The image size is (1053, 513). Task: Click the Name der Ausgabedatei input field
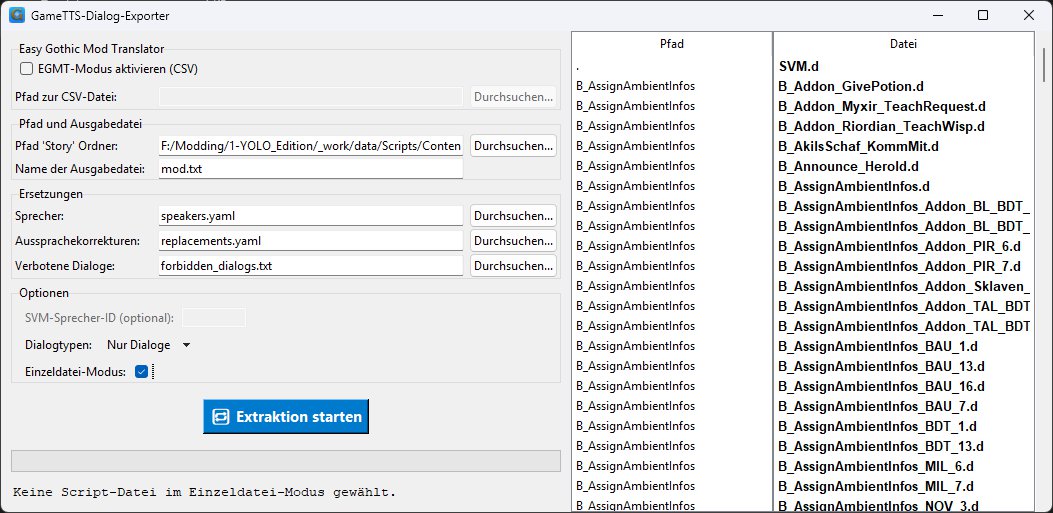311,169
